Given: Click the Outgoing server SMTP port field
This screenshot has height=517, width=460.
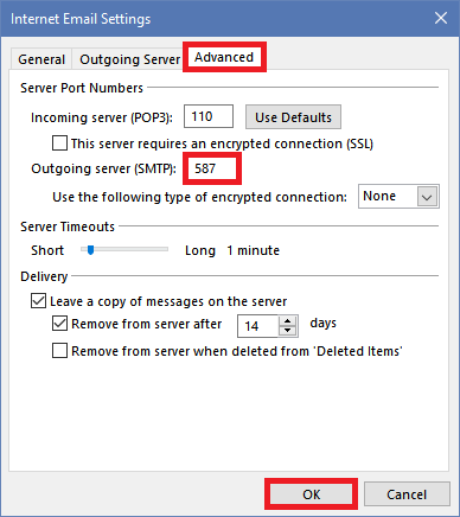Looking at the screenshot, I should click(212, 168).
